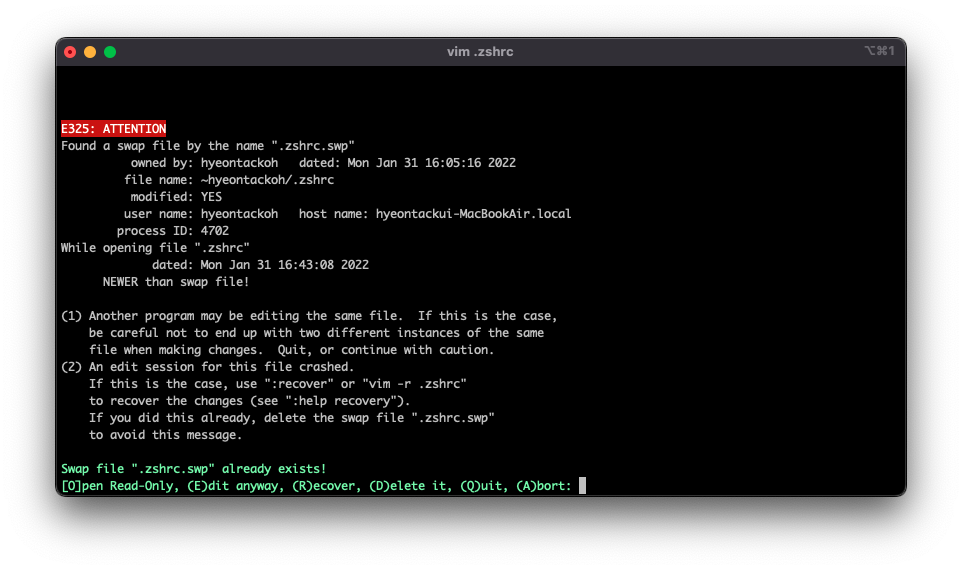Click the ⌥⌘1 shortcut indicator in title bar

tap(879, 50)
